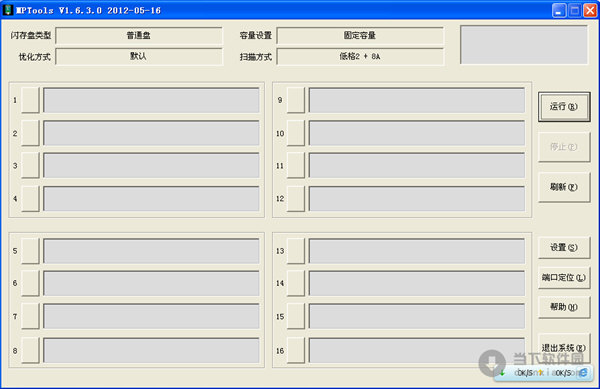Screen dimensions: 600x389
Task: Click the port 7 progress field
Action: click(x=151, y=316)
